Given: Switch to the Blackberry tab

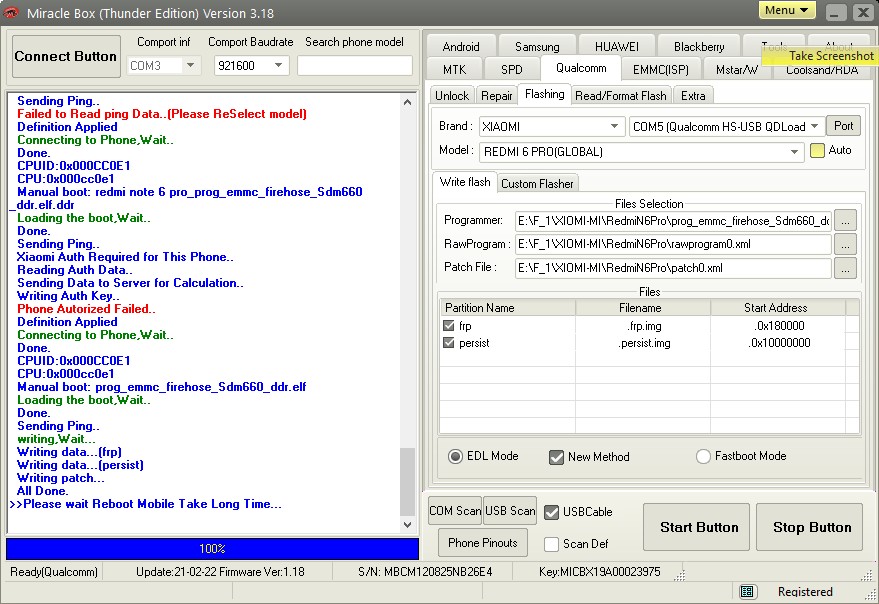Looking at the screenshot, I should [x=699, y=47].
